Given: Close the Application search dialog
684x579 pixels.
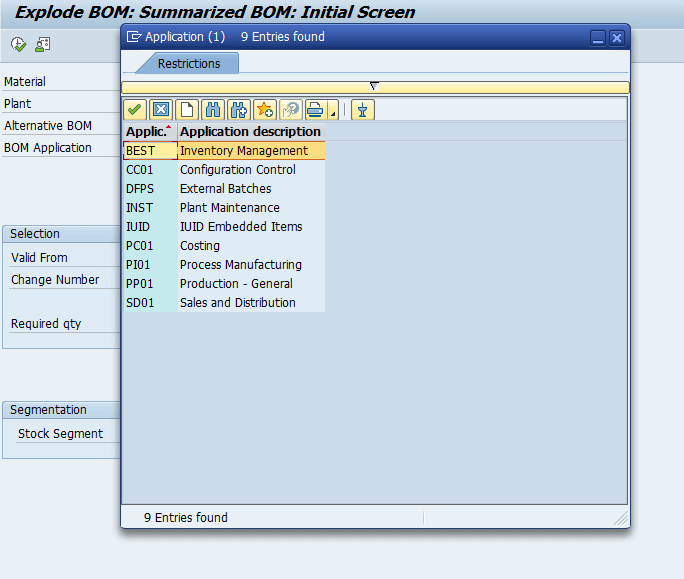Looking at the screenshot, I should click(x=617, y=38).
